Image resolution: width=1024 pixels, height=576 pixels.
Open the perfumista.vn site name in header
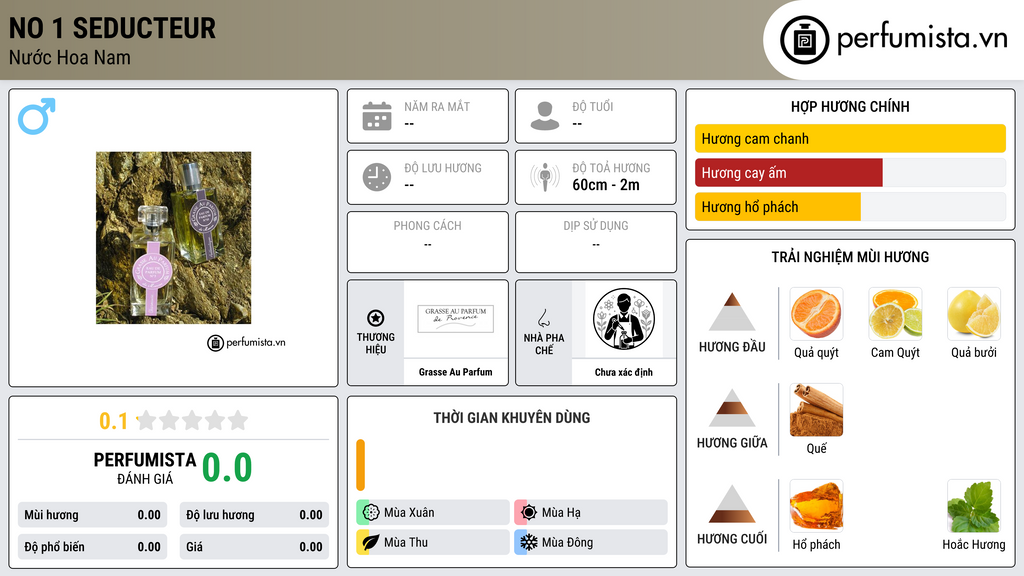pos(922,39)
